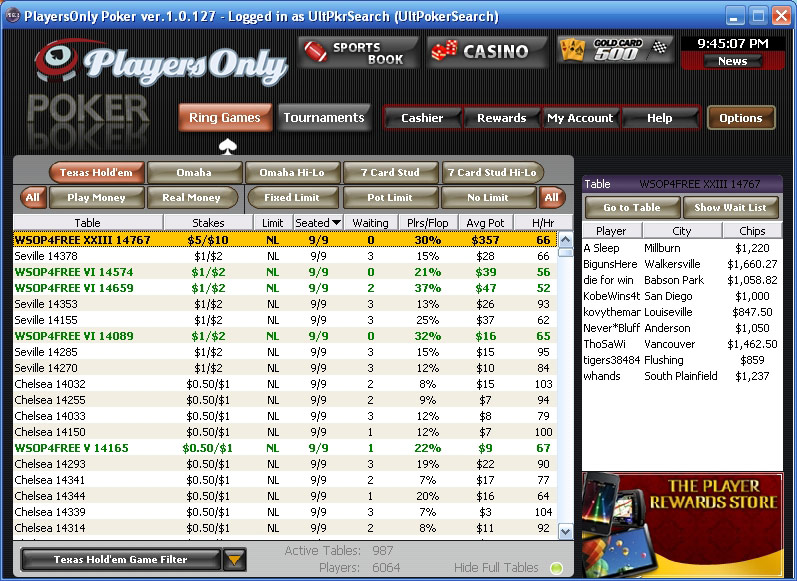The height and width of the screenshot is (581, 797).
Task: Open the Help menu
Action: click(660, 118)
